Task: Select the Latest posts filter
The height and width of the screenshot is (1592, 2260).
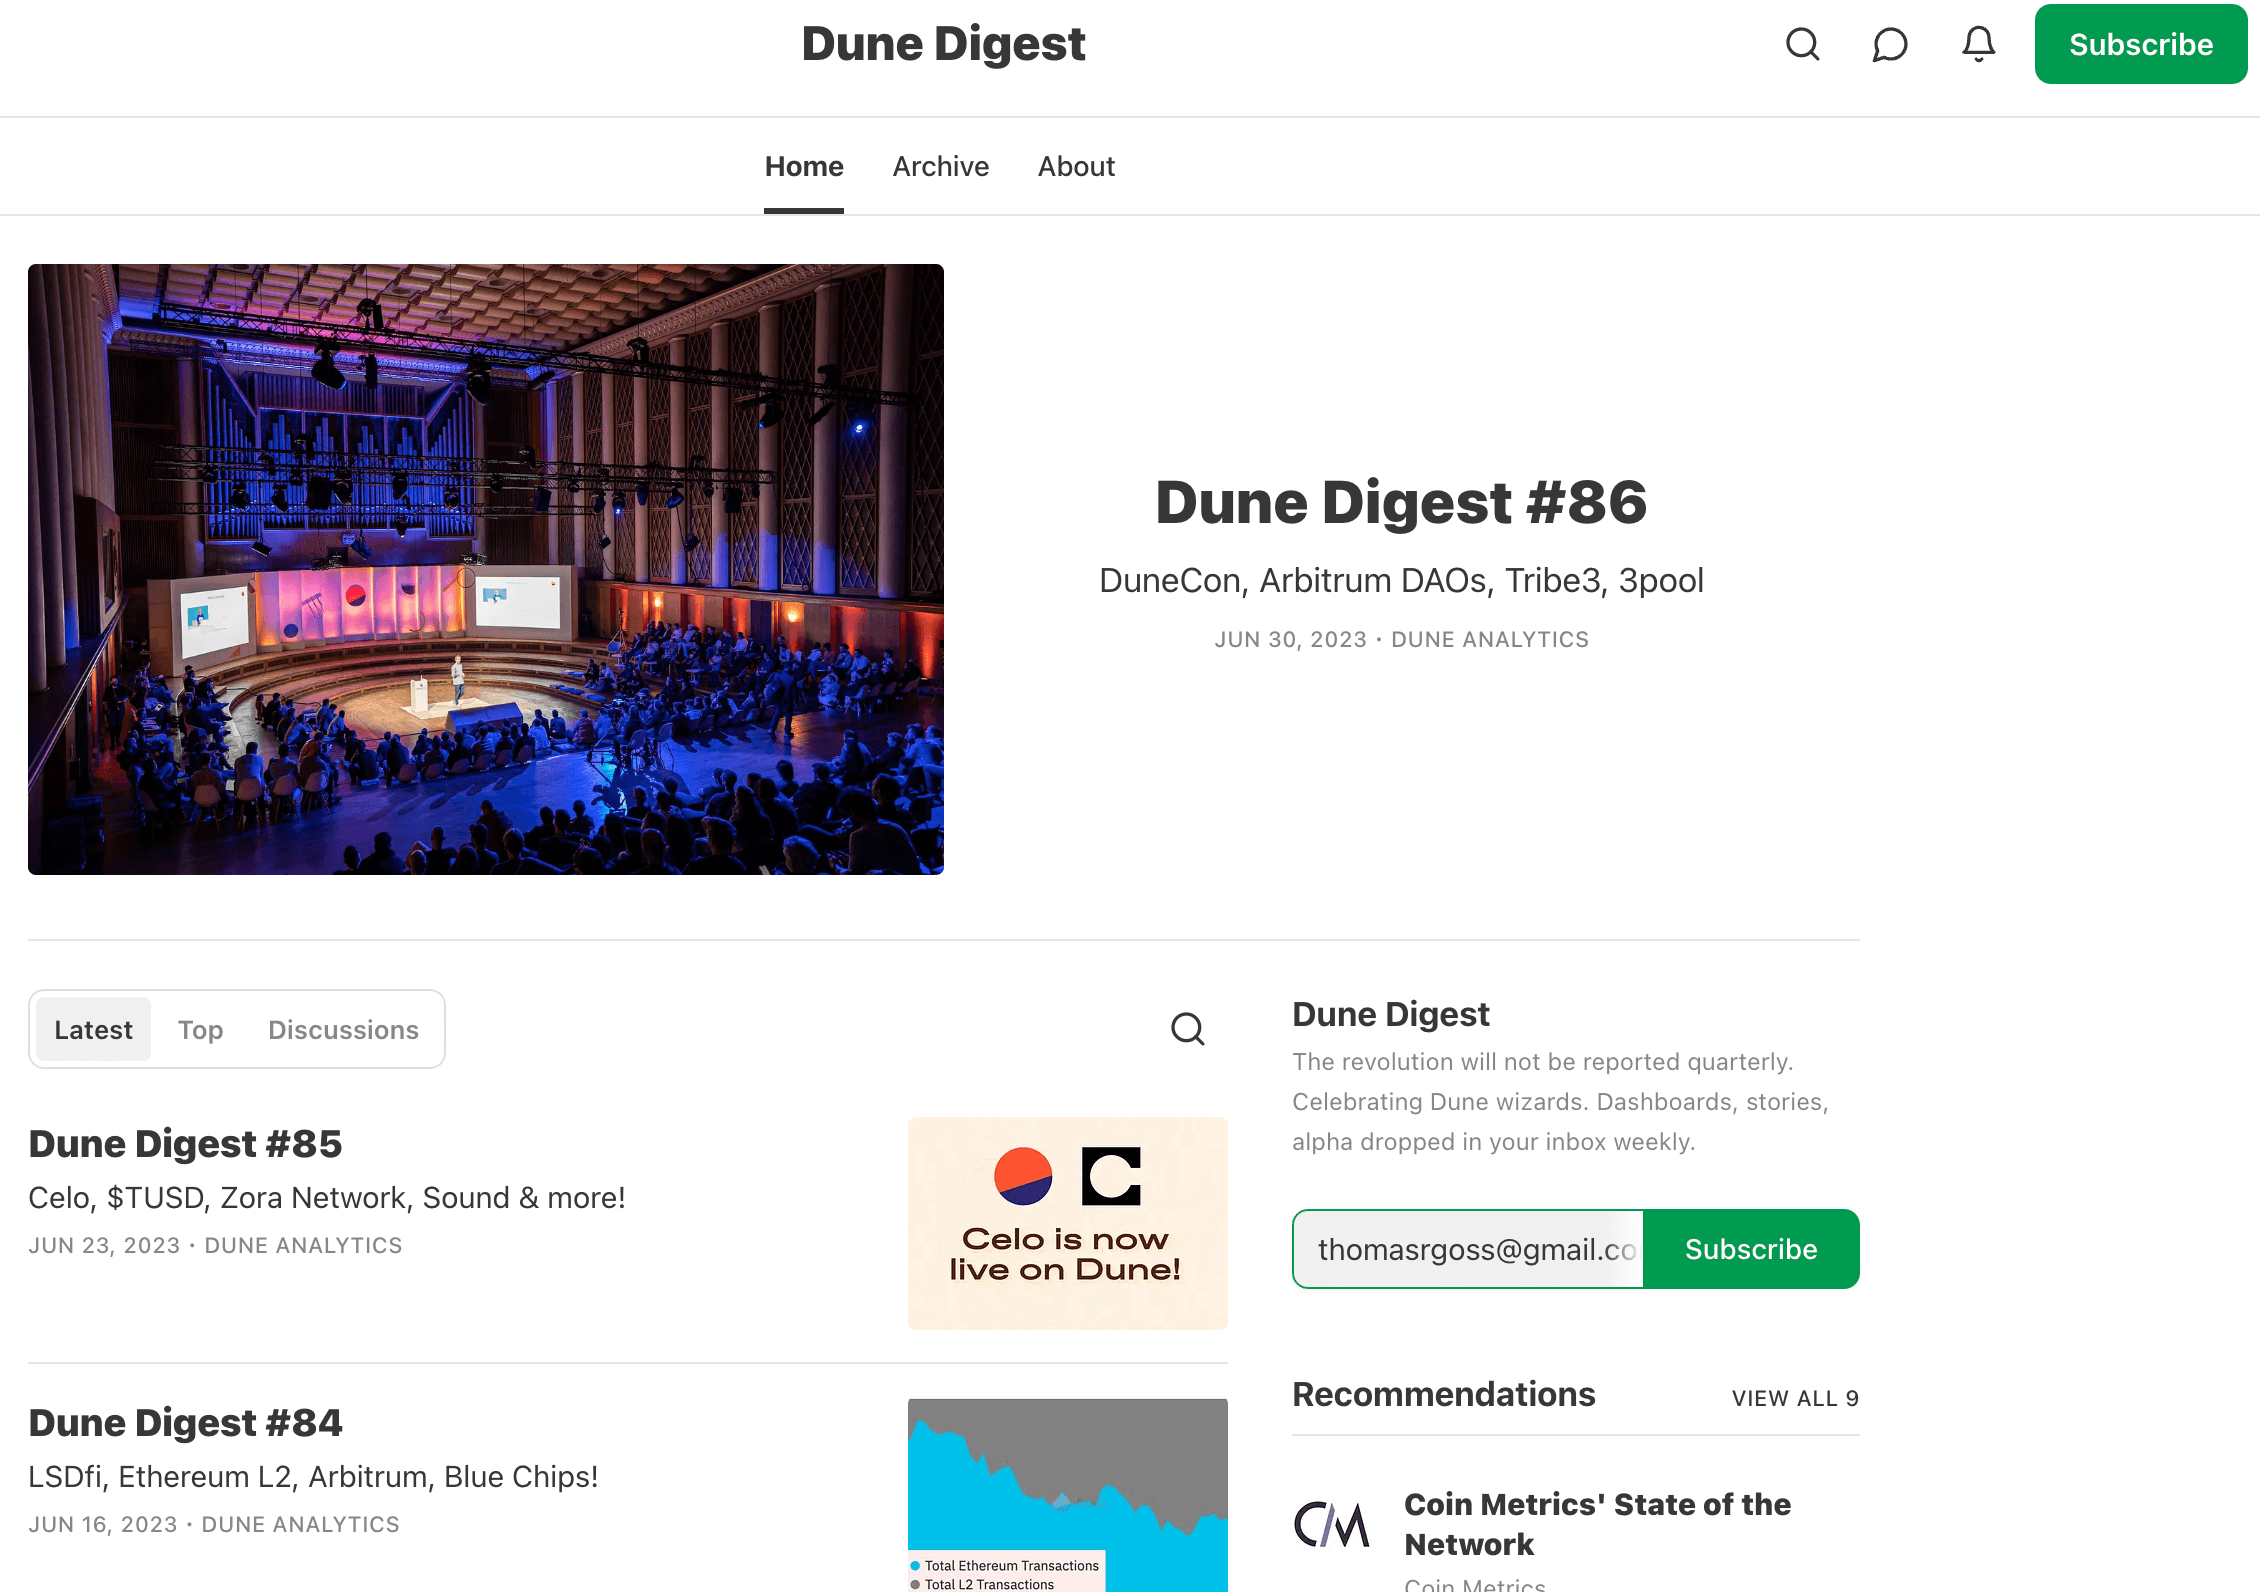Action: 93,1029
